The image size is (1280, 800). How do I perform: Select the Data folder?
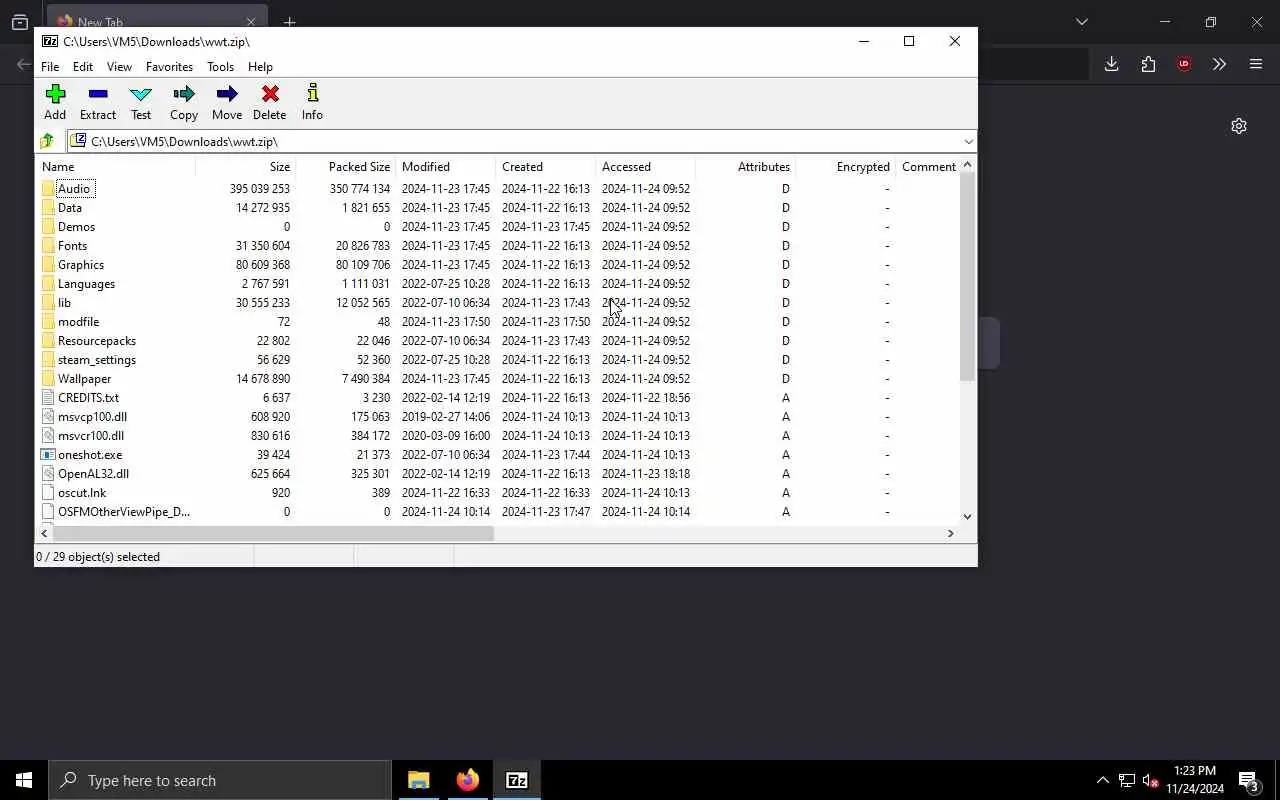point(70,207)
